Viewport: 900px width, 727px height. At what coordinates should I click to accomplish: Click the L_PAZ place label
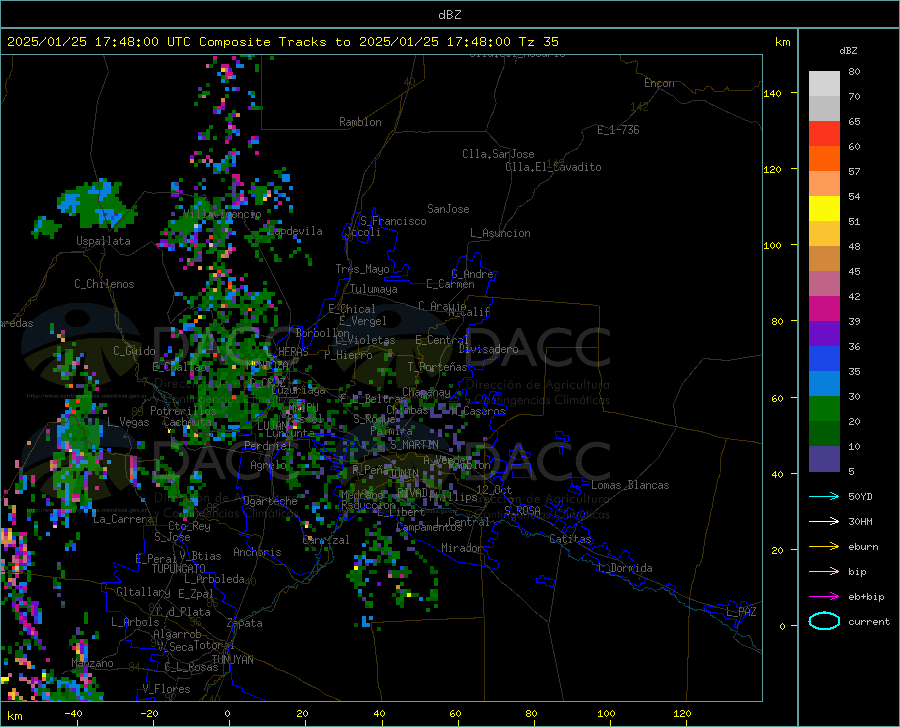click(x=741, y=612)
